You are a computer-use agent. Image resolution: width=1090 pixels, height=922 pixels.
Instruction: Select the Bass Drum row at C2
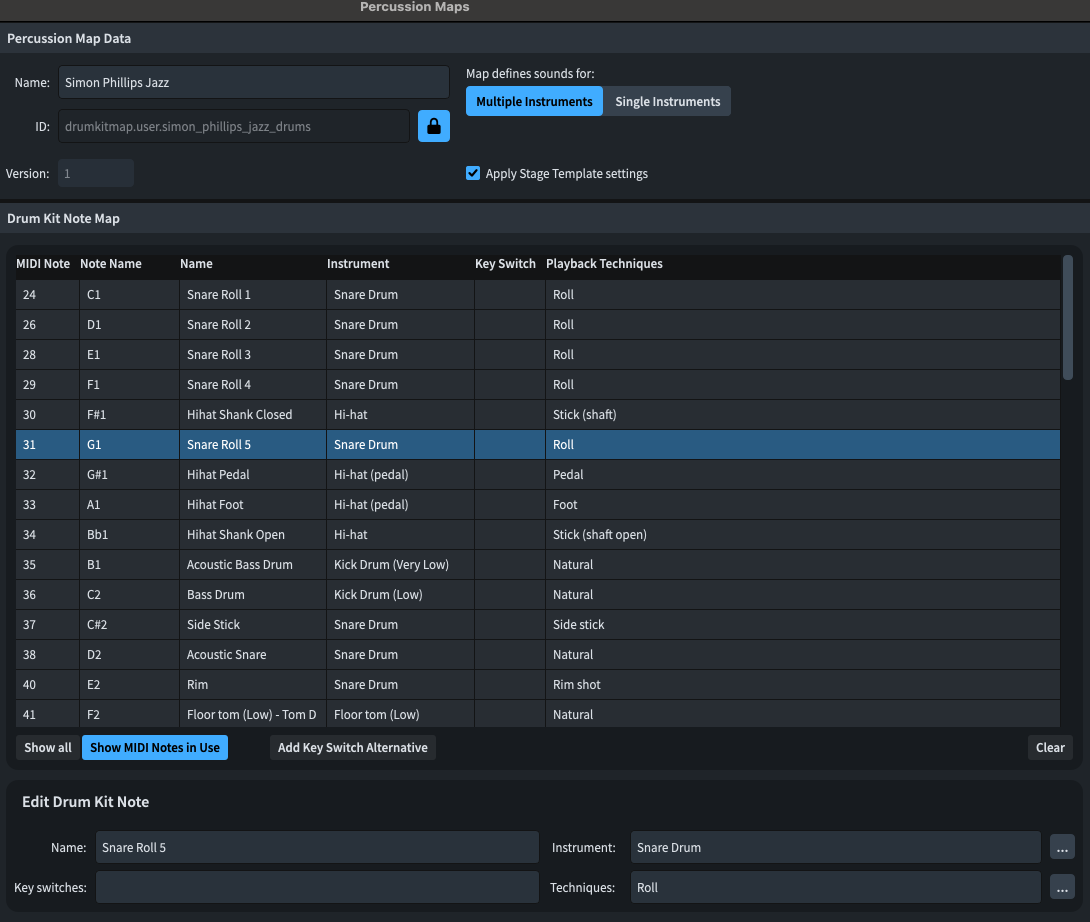(538, 594)
